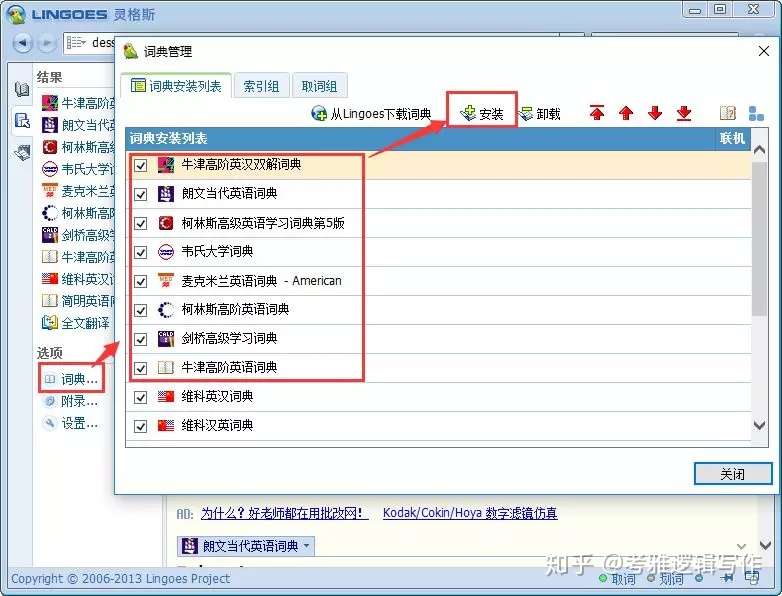The width and height of the screenshot is (782, 596).
Task: Disable 剑桥高级学习词典 checkbox
Action: click(141, 339)
